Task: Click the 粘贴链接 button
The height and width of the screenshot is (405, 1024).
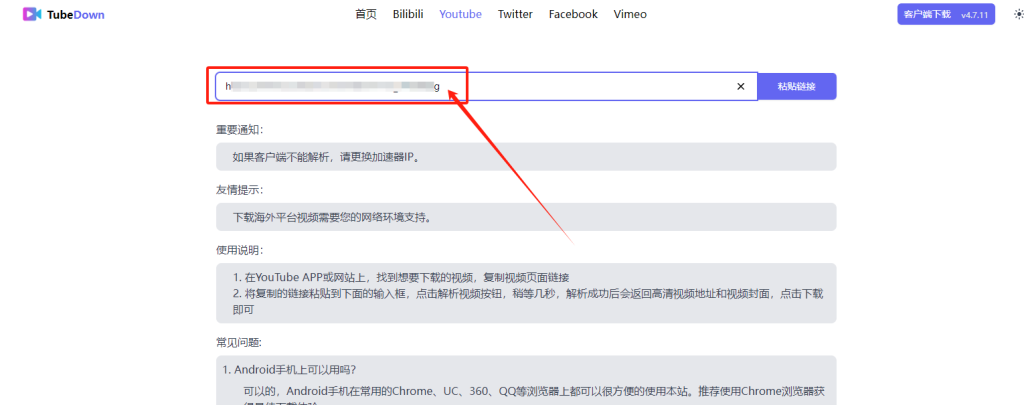Action: (797, 86)
